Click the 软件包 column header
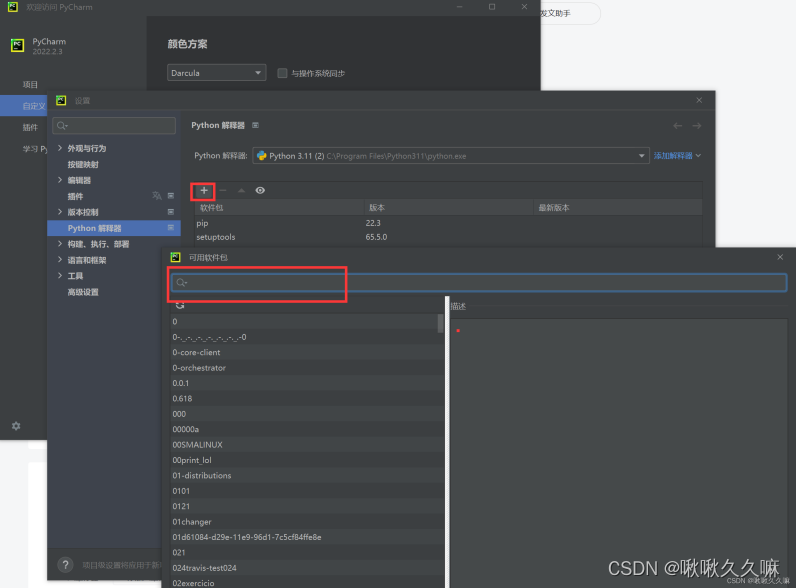This screenshot has height=588, width=796. point(279,208)
